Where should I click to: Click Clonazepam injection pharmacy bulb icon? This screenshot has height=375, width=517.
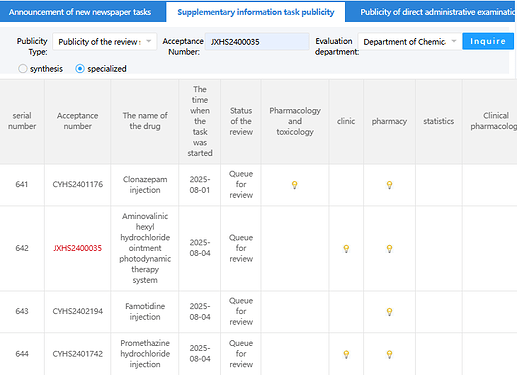pyautogui.click(x=389, y=185)
